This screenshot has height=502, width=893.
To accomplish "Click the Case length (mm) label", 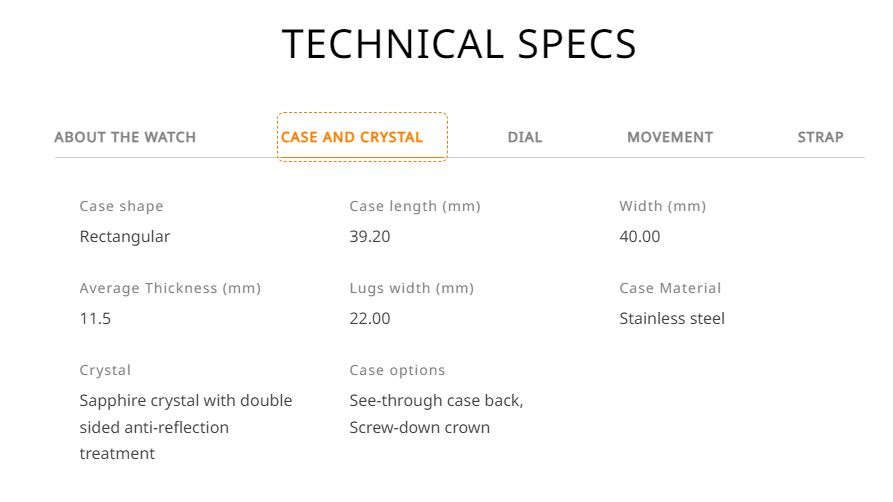I will click(415, 206).
